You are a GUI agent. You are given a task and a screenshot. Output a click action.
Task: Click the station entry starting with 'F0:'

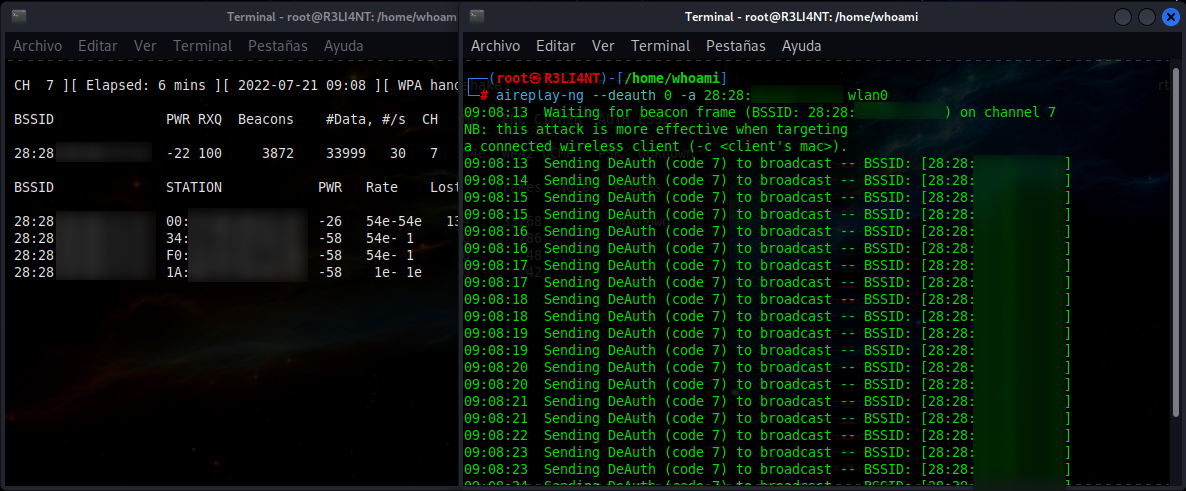coord(236,256)
